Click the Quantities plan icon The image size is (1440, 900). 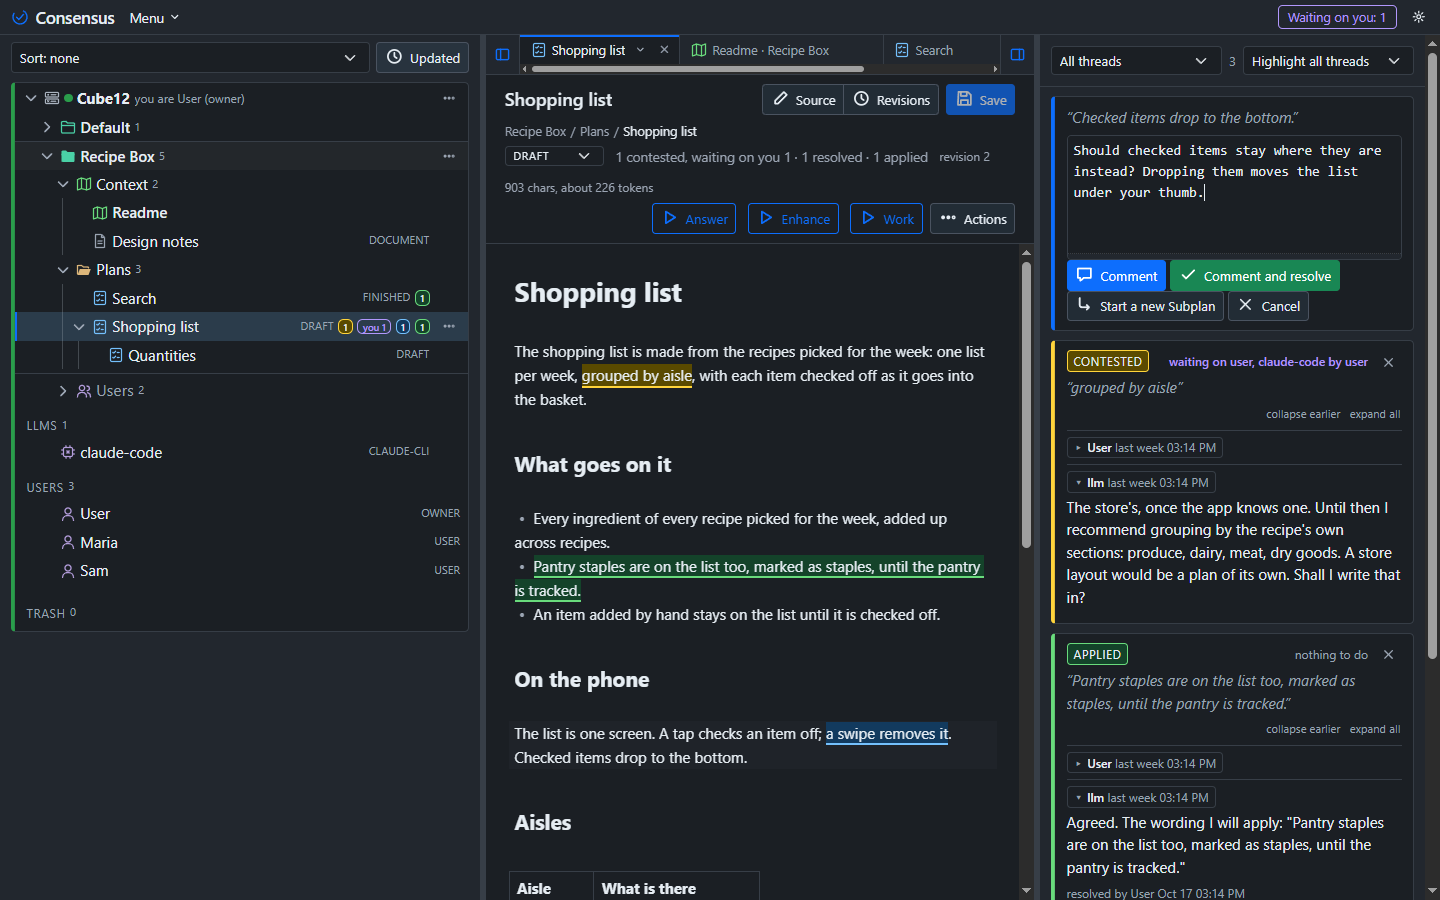116,355
